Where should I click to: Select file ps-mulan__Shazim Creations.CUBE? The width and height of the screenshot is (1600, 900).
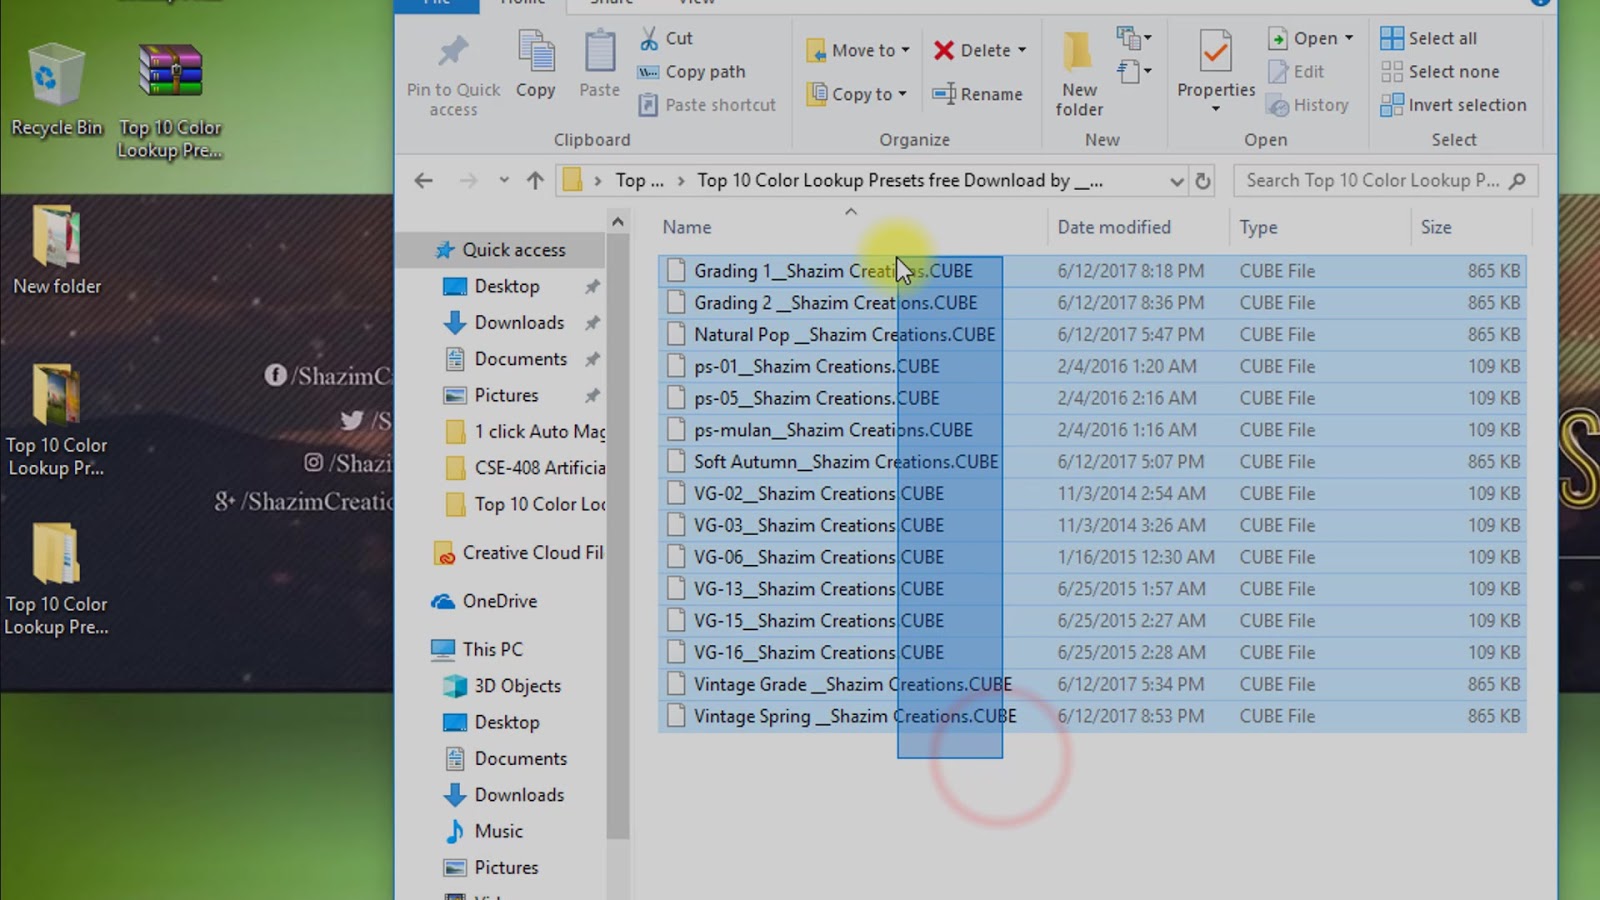[1092, 430]
